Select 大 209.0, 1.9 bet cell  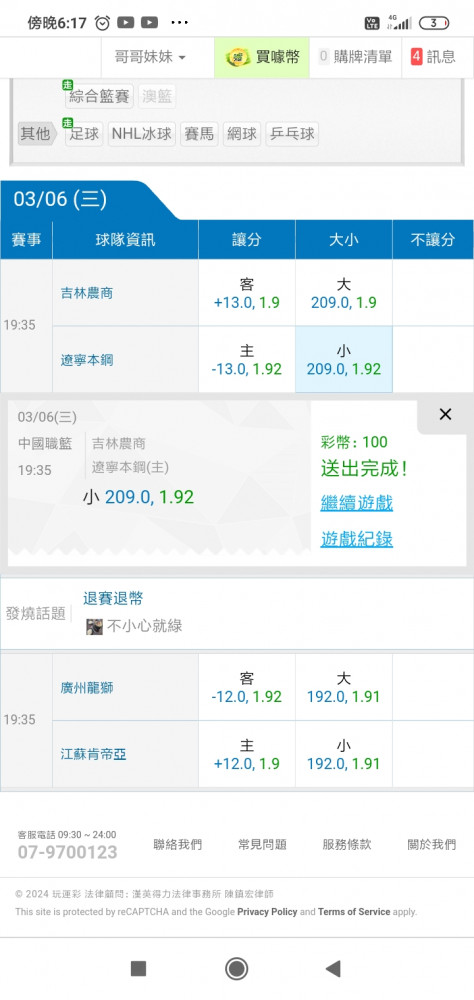tap(344, 293)
